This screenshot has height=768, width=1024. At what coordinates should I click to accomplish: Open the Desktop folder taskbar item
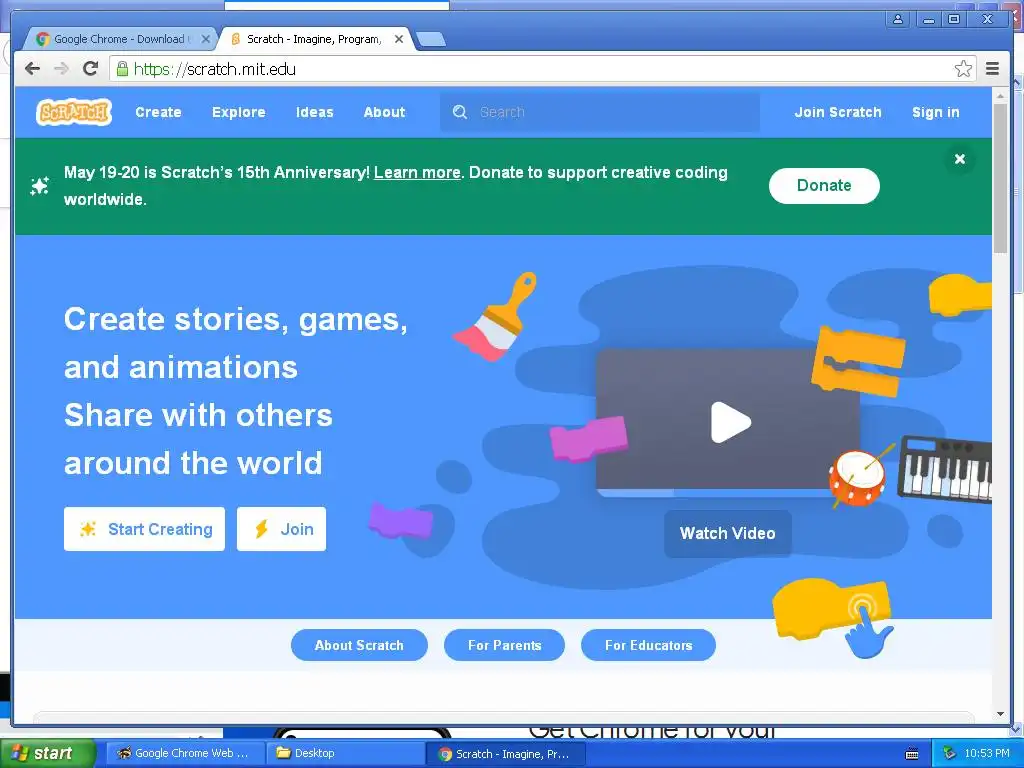pyautogui.click(x=345, y=754)
